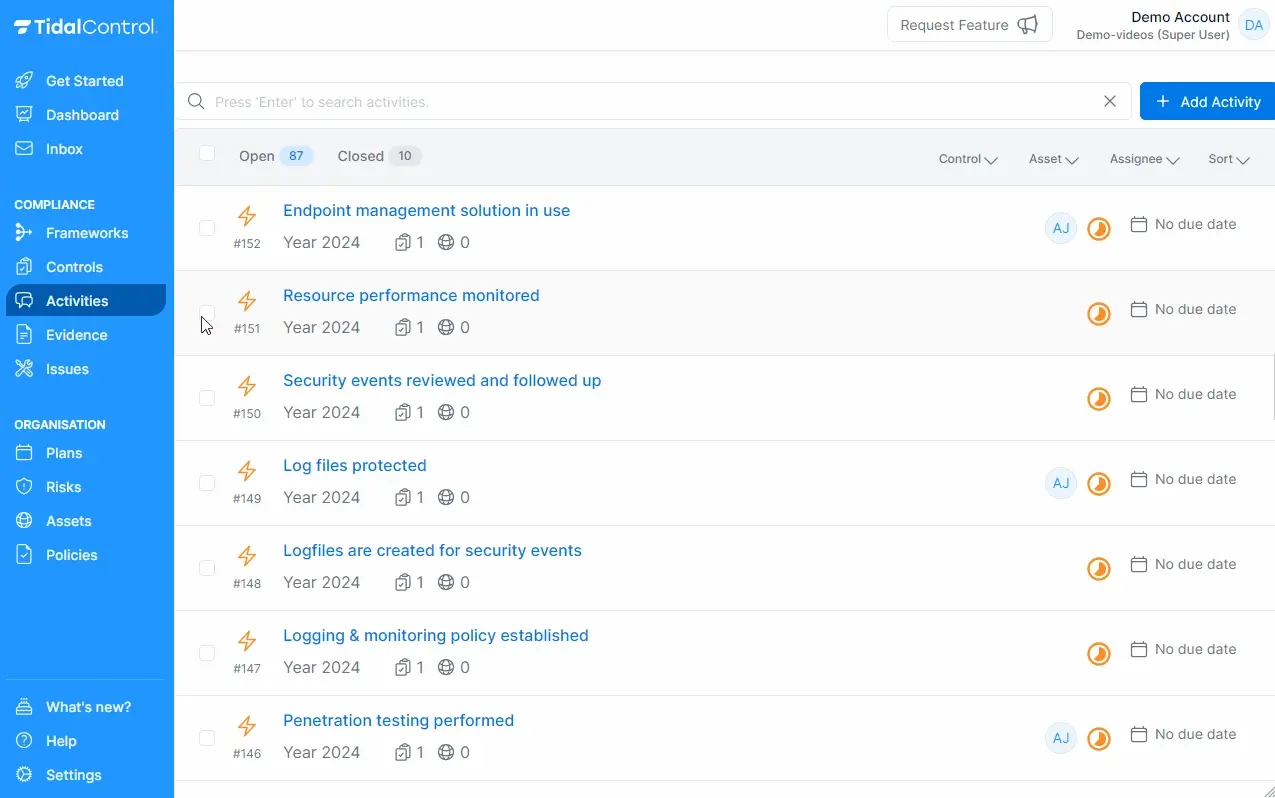The height and width of the screenshot is (798, 1275).
Task: Click the Evidence document icon
Action: coord(24,335)
